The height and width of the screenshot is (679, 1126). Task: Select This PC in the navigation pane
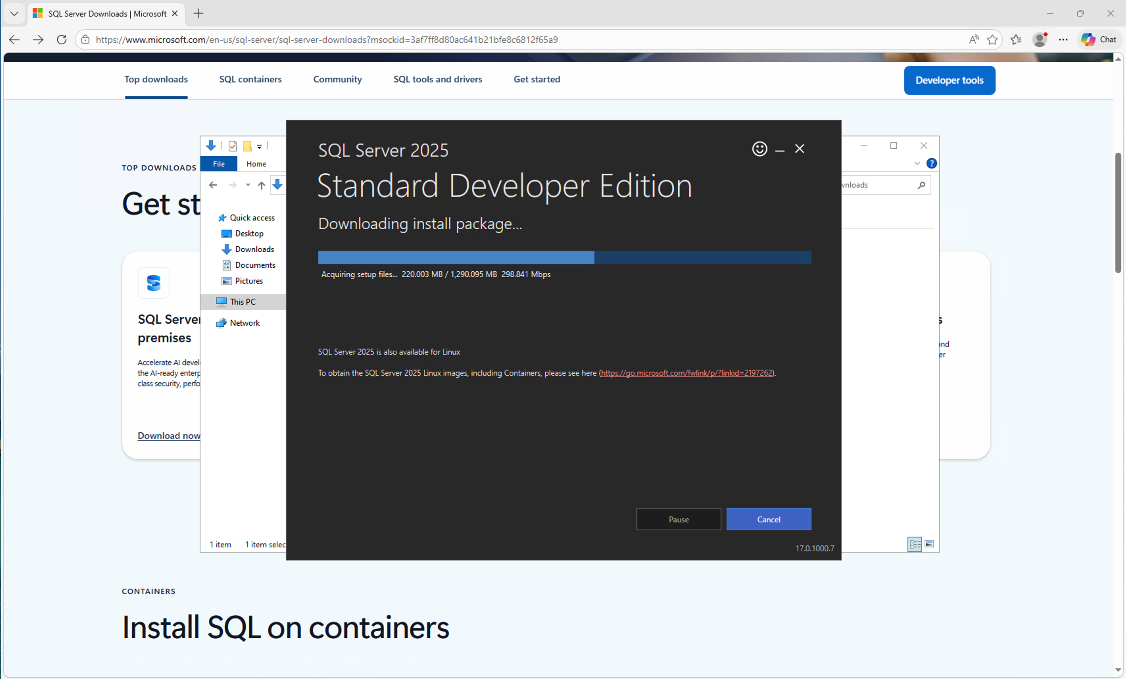click(243, 302)
